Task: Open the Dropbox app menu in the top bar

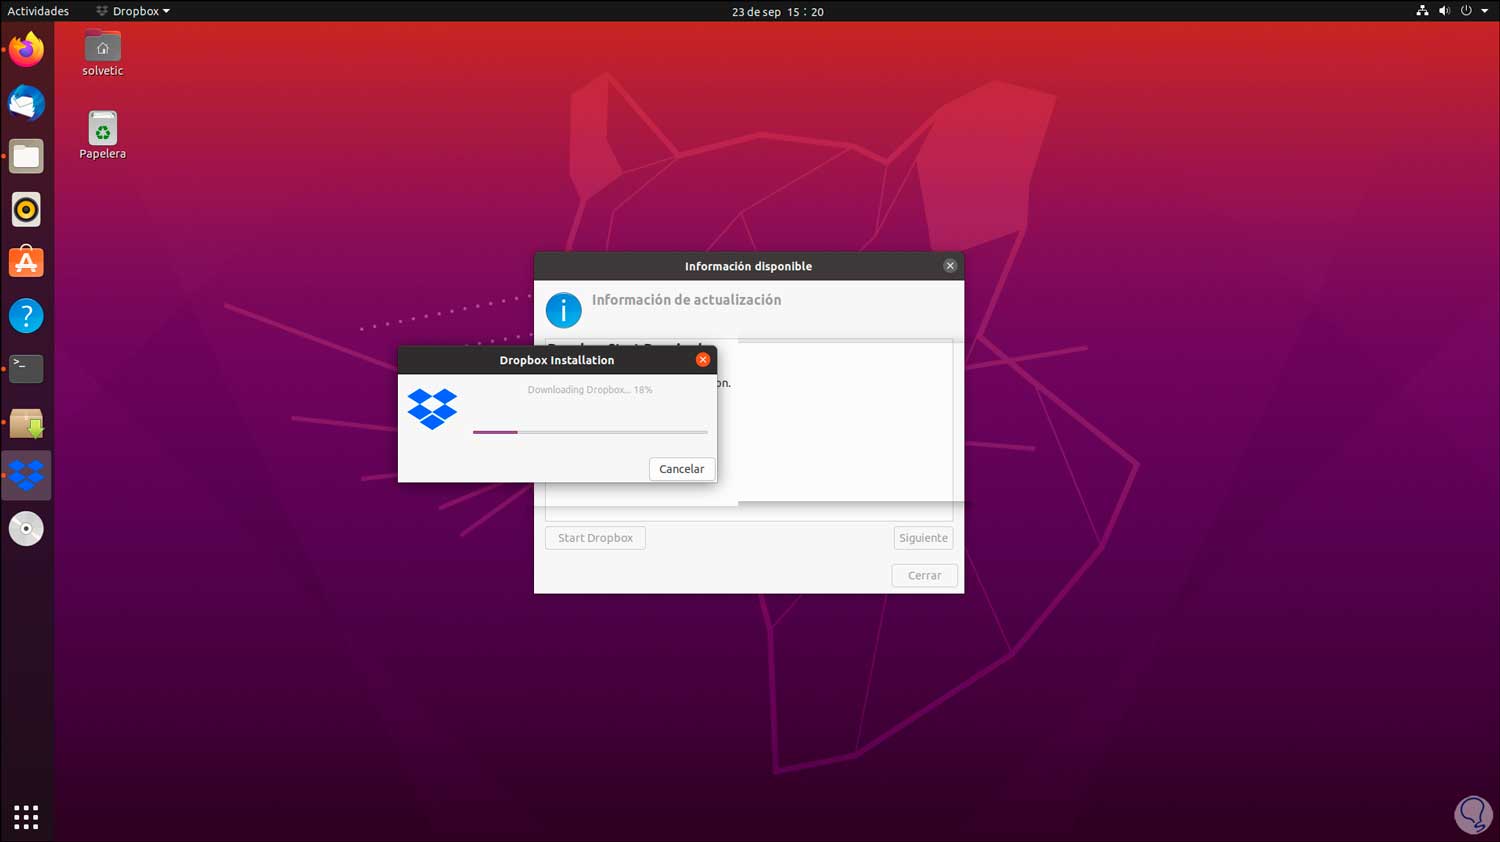Action: (x=133, y=11)
